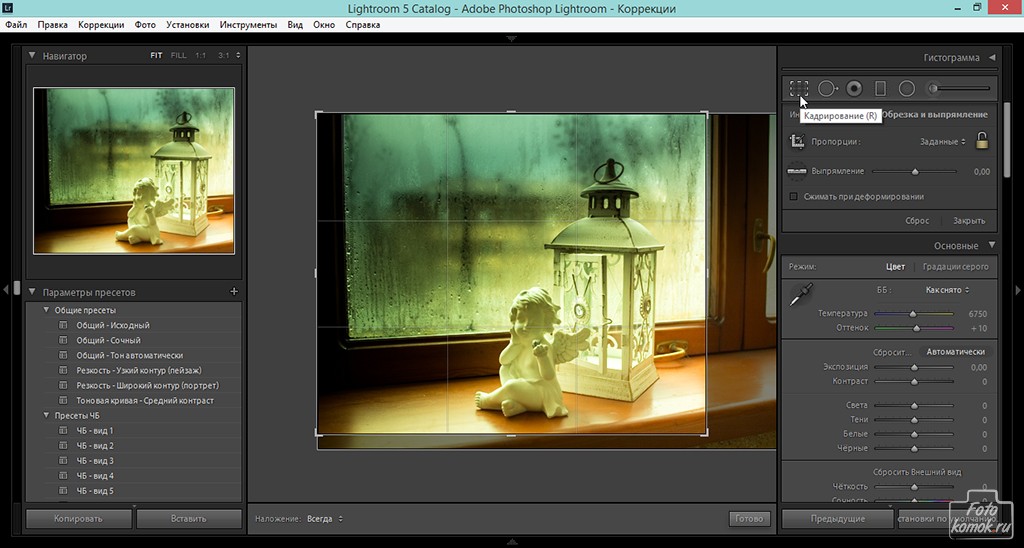Image resolution: width=1024 pixels, height=548 pixels.
Task: Click the Контраст slider
Action: (914, 381)
